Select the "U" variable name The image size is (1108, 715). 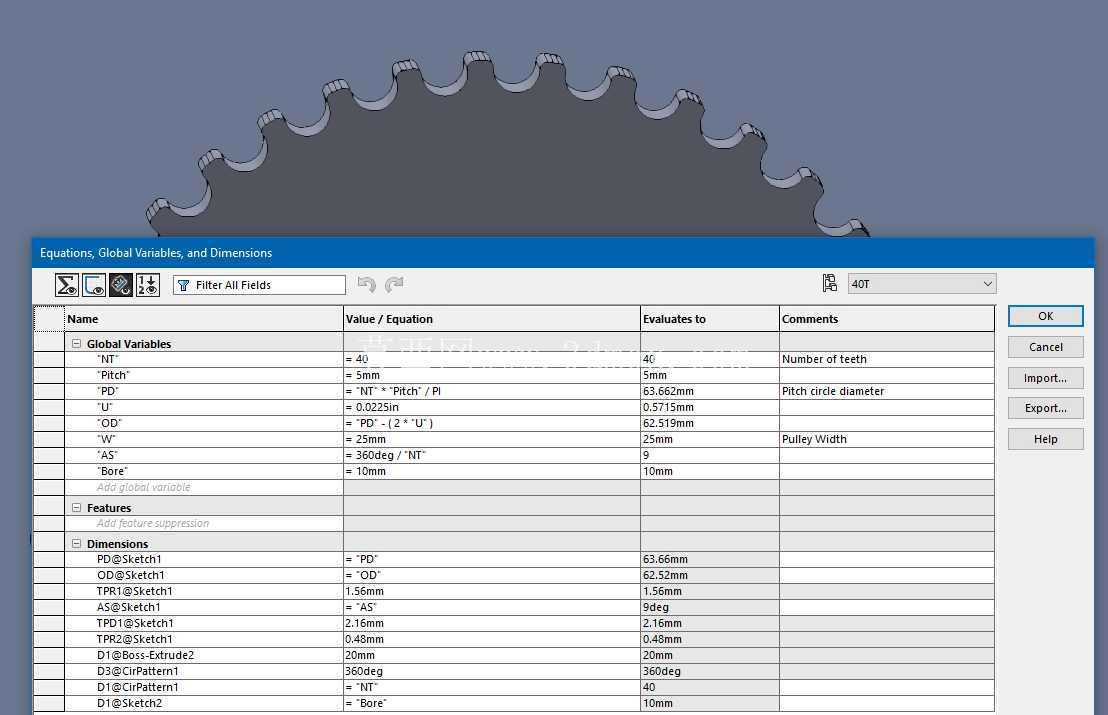pyautogui.click(x=105, y=407)
